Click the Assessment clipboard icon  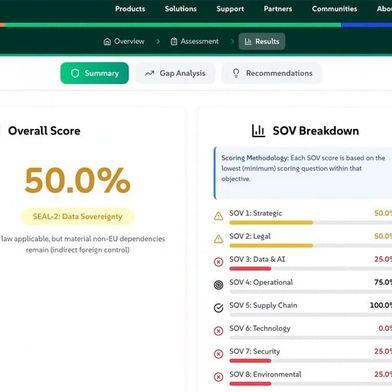[x=174, y=42]
